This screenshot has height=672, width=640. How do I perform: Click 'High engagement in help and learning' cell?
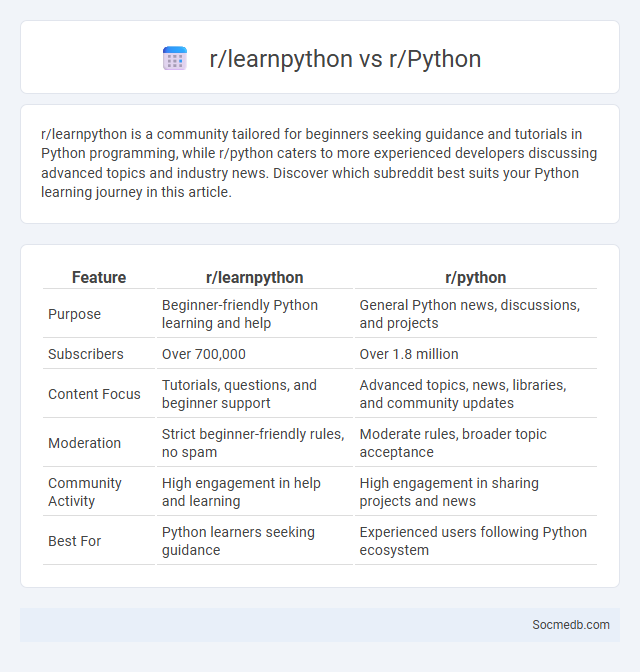[x=255, y=492]
